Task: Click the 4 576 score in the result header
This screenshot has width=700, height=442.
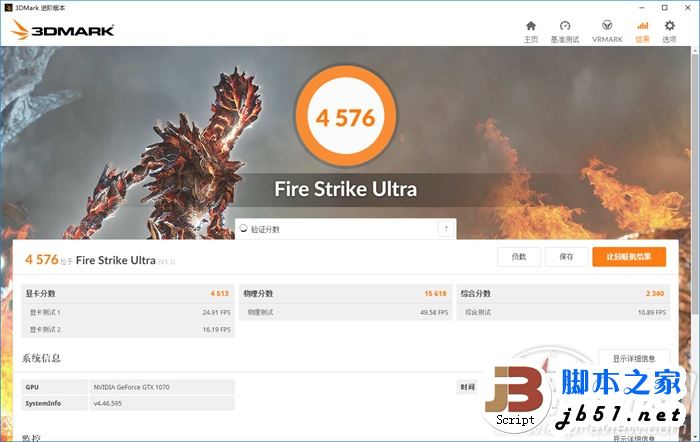Action: coord(42,259)
